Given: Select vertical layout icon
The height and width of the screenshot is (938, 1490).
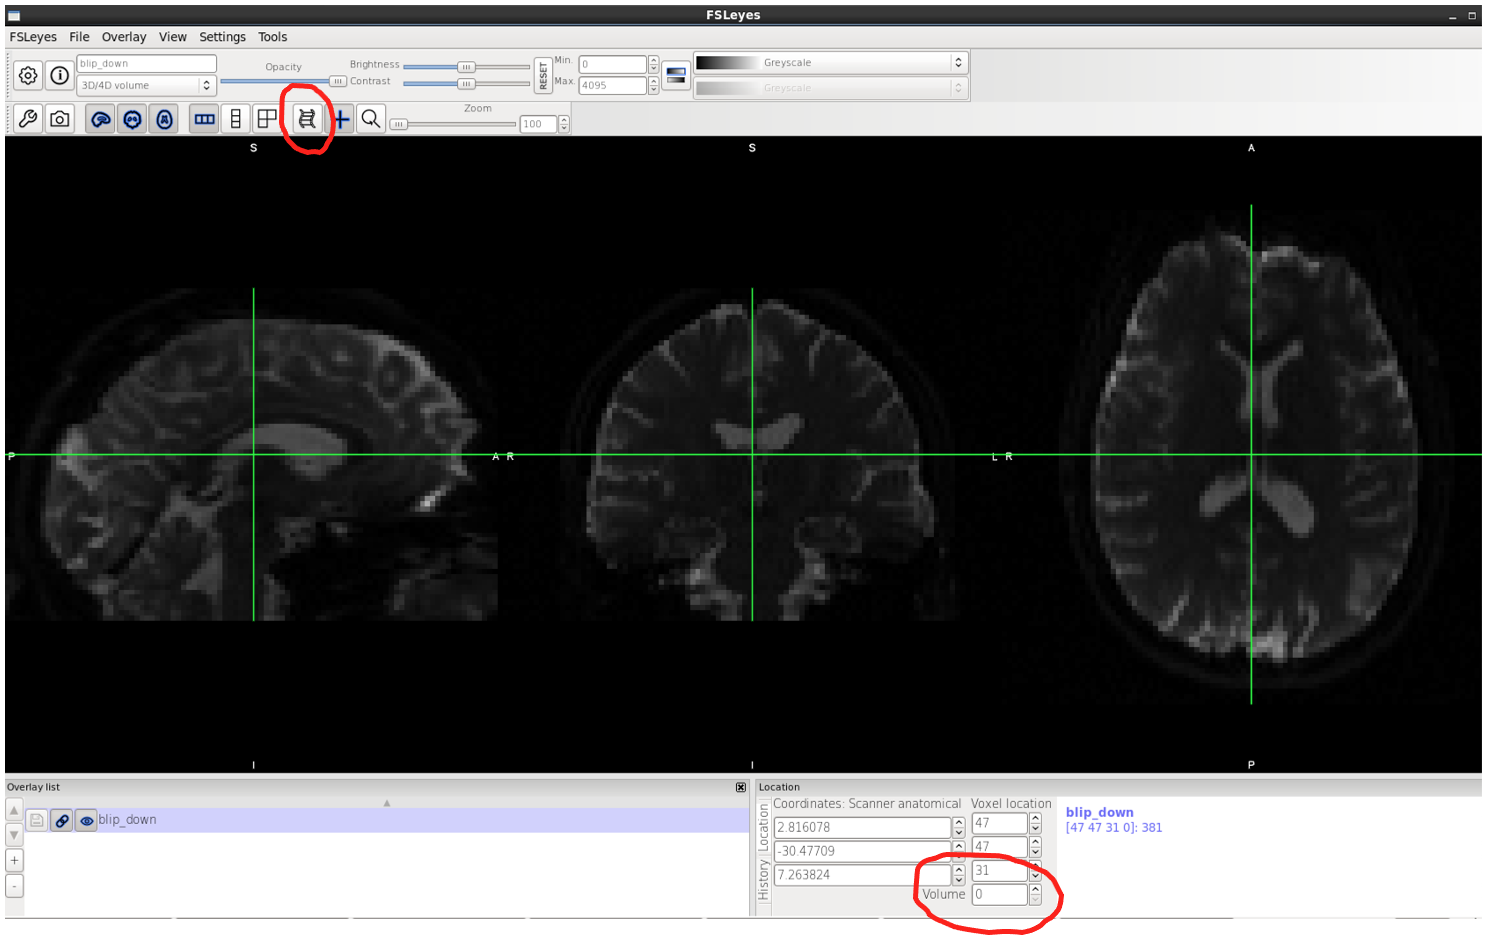Looking at the screenshot, I should [x=236, y=119].
